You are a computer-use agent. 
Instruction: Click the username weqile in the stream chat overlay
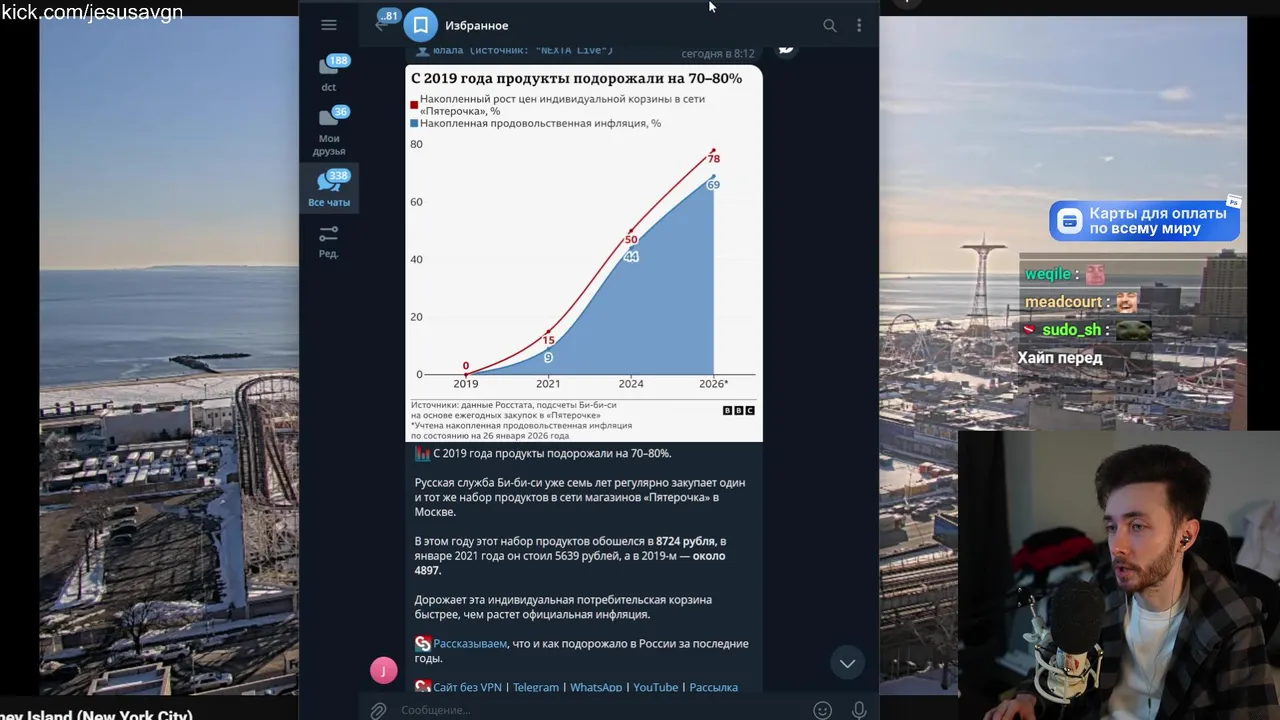[x=1048, y=274]
